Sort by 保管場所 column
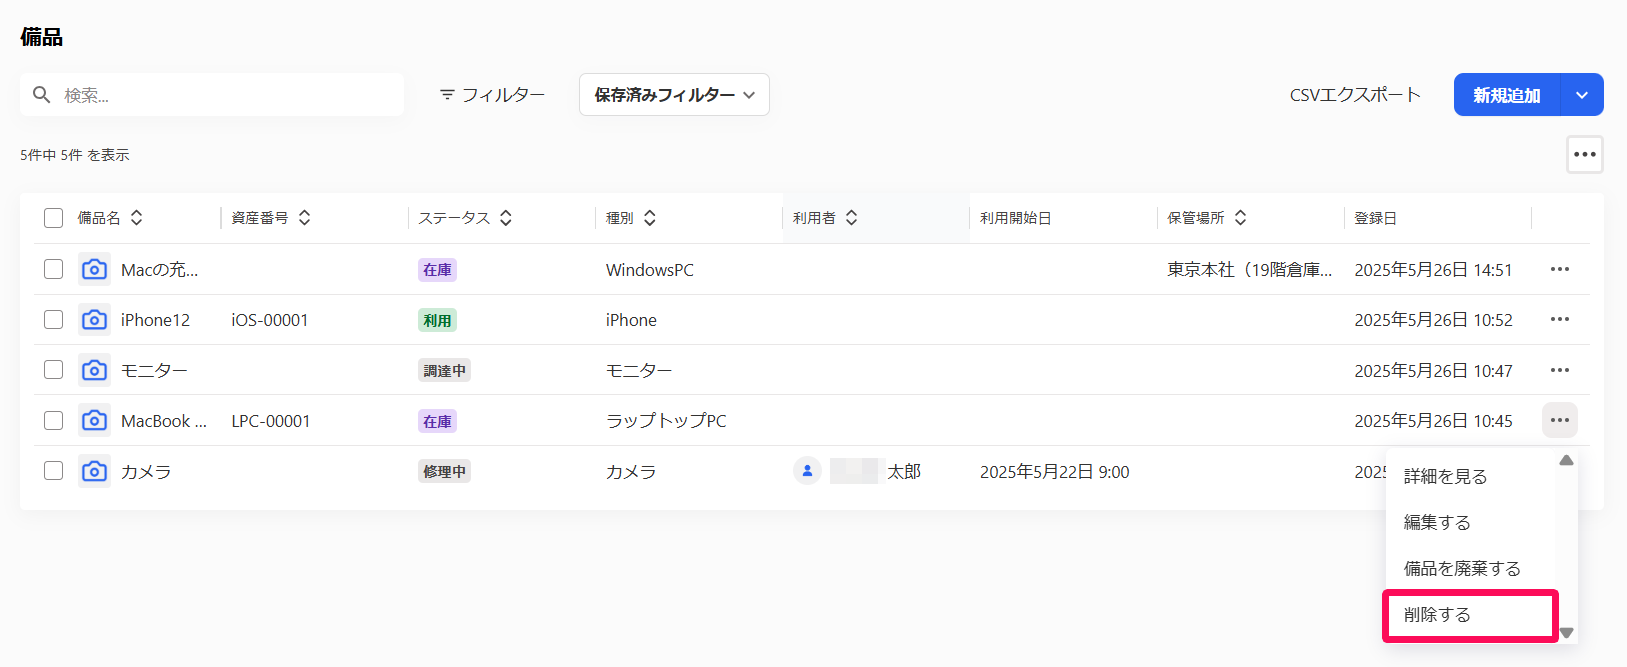1627x667 pixels. (1241, 218)
